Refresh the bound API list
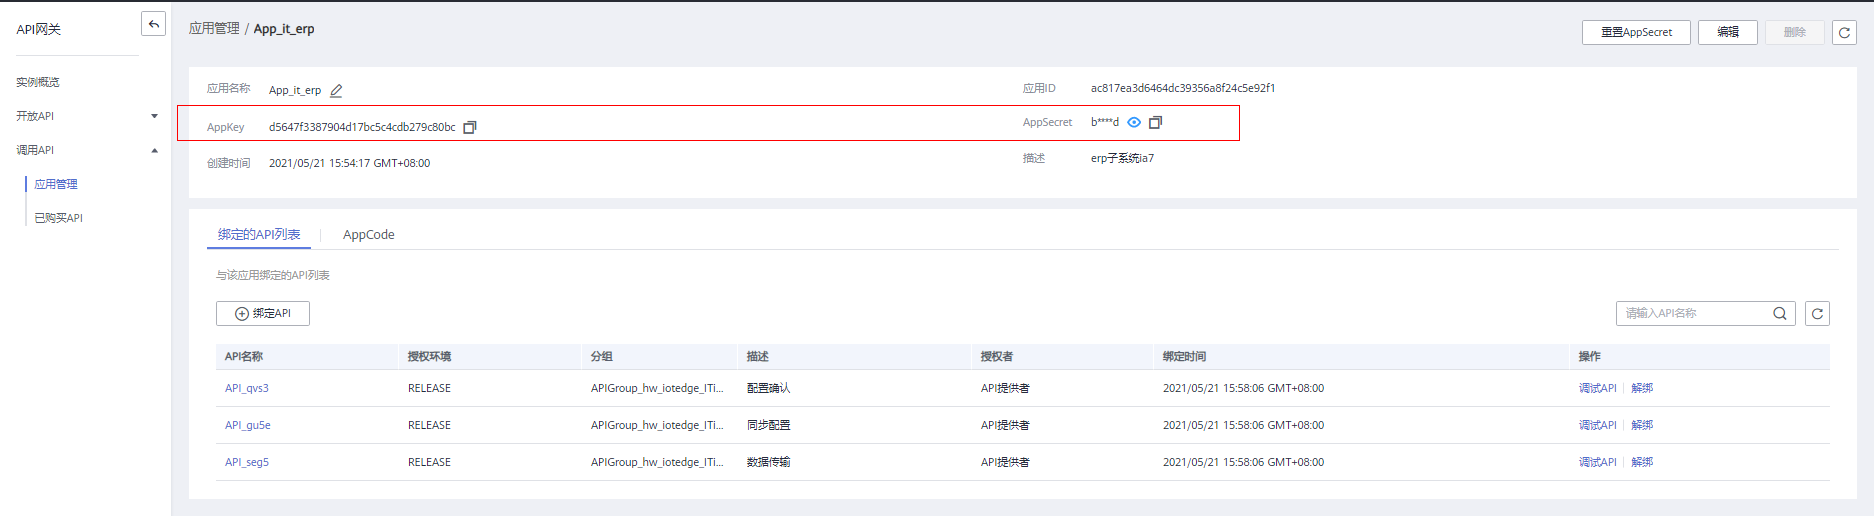1874x516 pixels. point(1817,314)
